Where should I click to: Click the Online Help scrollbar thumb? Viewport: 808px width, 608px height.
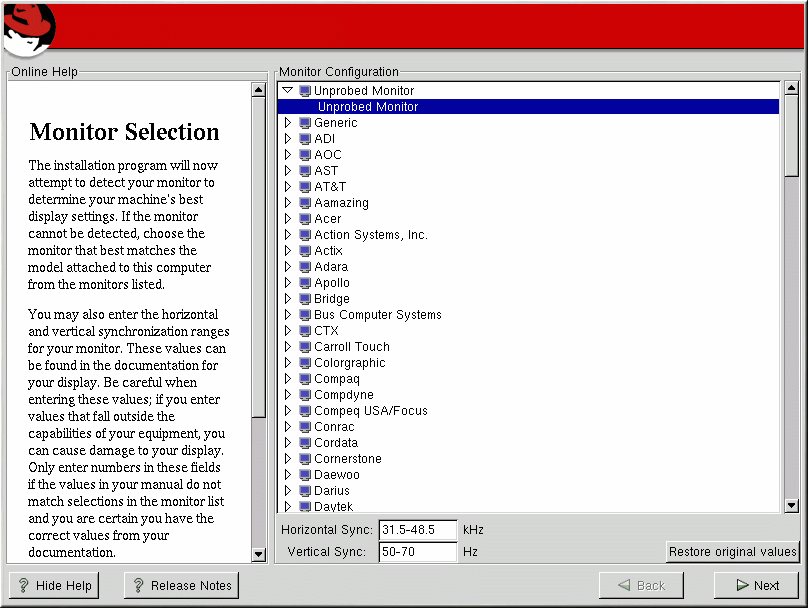click(x=259, y=257)
